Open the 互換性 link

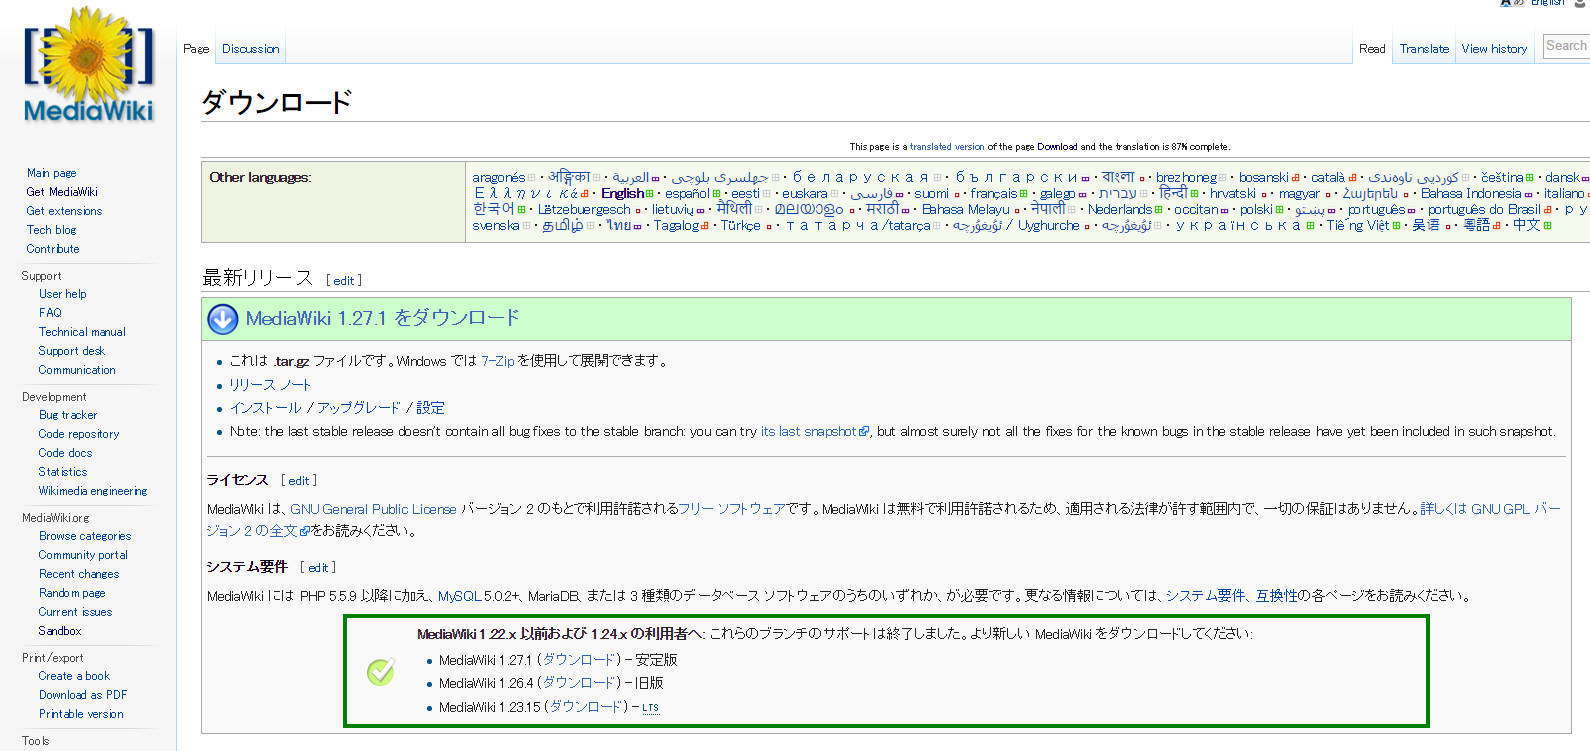1276,596
